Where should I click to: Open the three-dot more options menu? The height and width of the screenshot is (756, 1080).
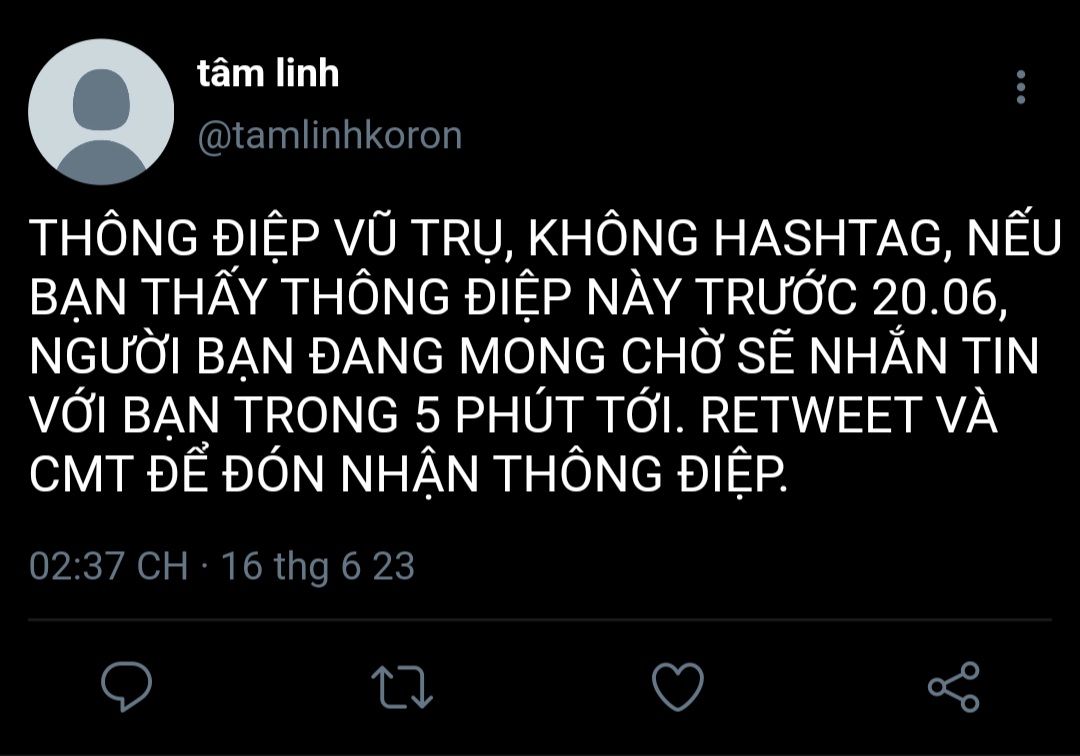click(x=1021, y=87)
